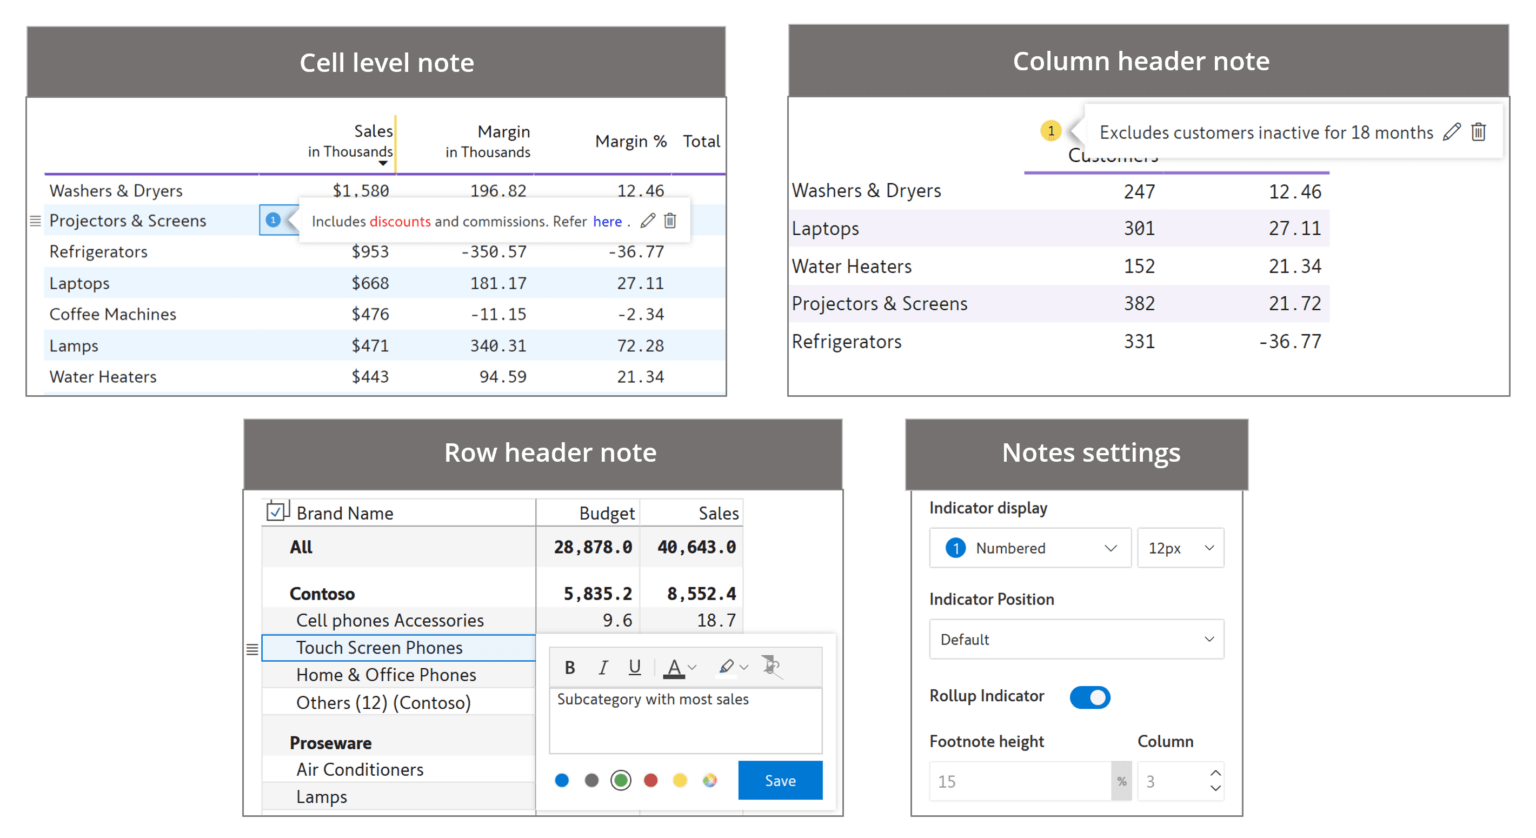Delete the column header note via trash icon
The width and height of the screenshot is (1536, 838).
(1479, 131)
